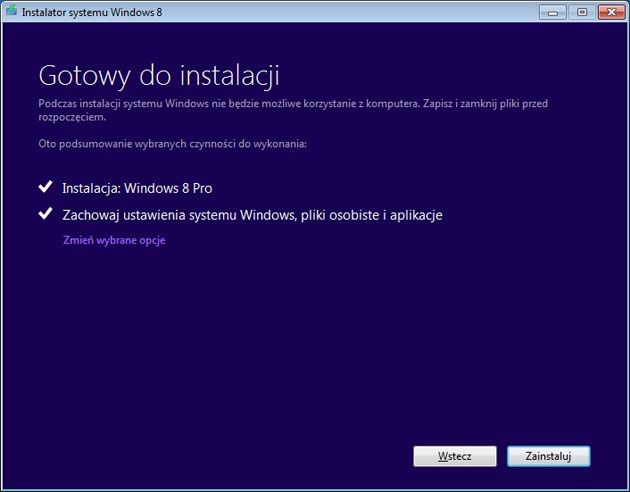630x492 pixels.
Task: Click the 'Gotowy do instalacji' heading
Action: point(159,76)
